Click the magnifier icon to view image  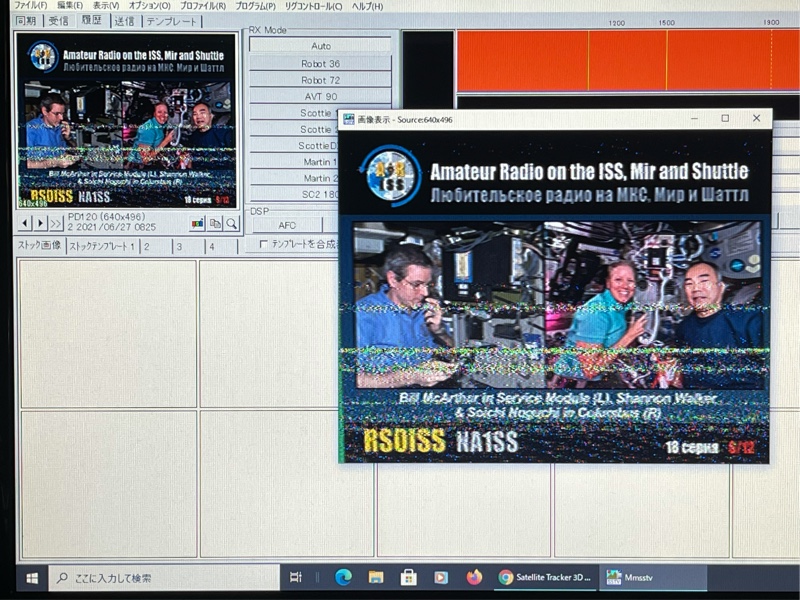[x=232, y=223]
